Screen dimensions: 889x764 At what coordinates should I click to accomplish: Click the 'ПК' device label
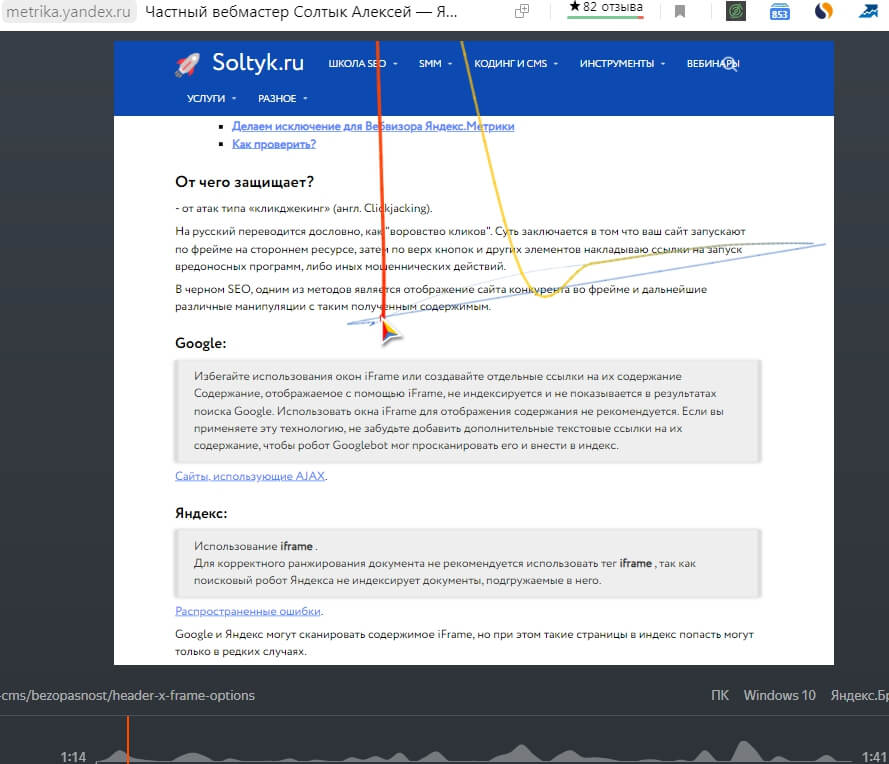click(x=719, y=695)
